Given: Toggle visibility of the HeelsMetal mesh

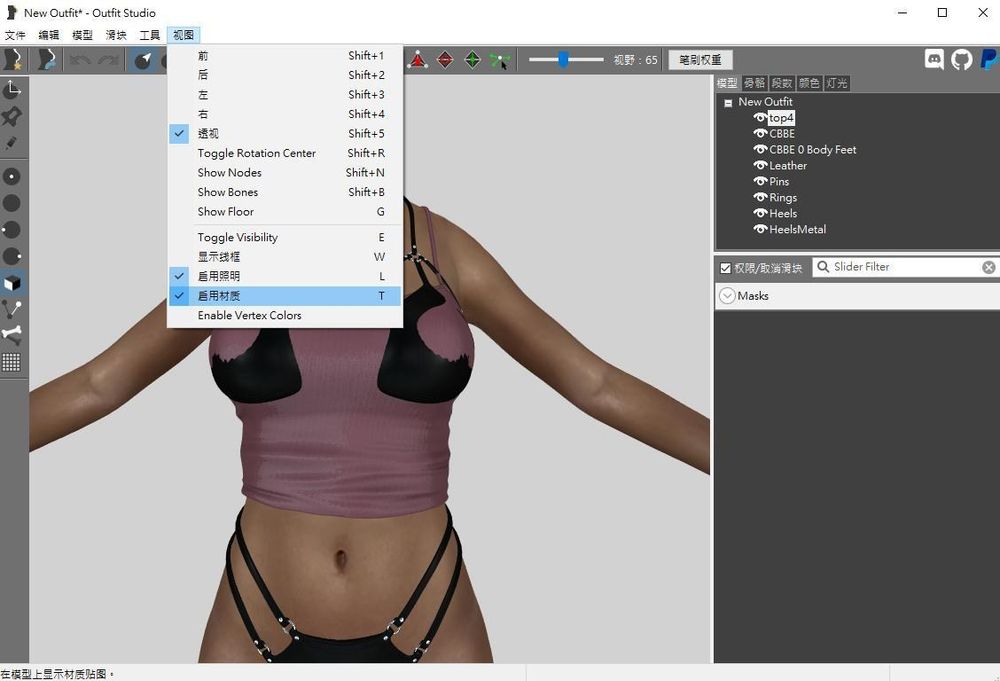Looking at the screenshot, I should click(x=760, y=230).
